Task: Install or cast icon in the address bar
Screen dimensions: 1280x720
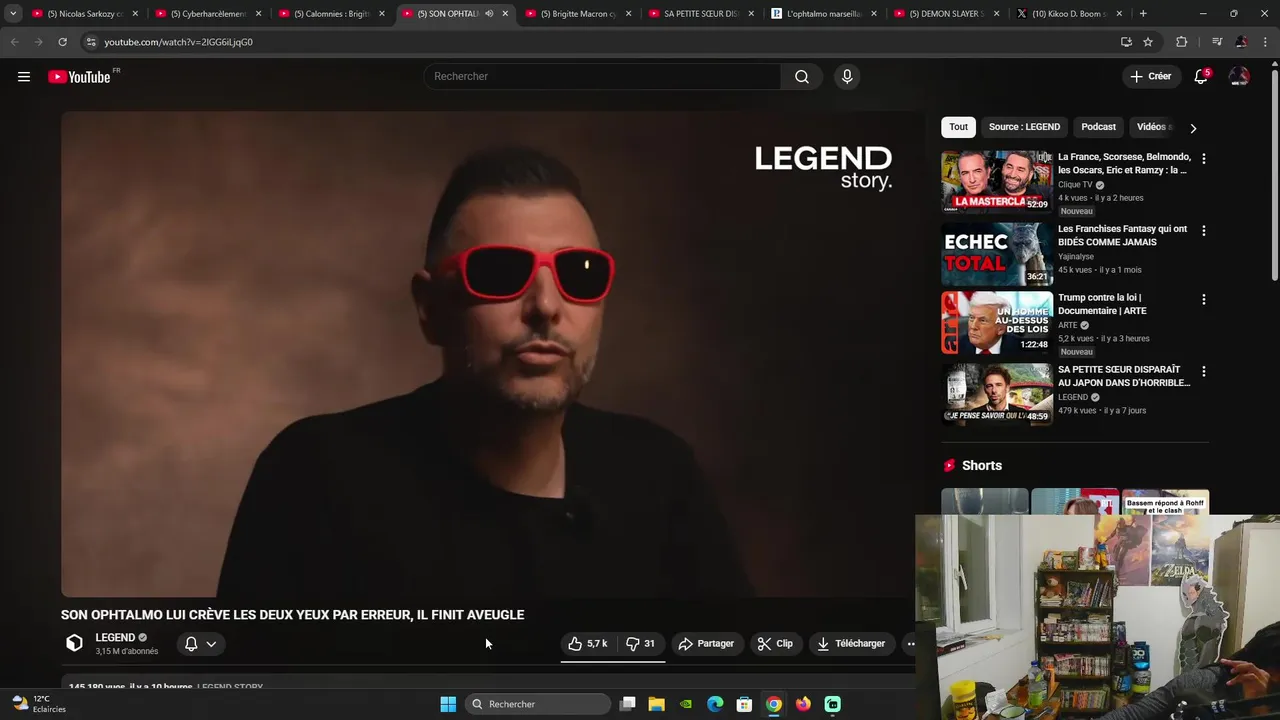Action: (1126, 42)
